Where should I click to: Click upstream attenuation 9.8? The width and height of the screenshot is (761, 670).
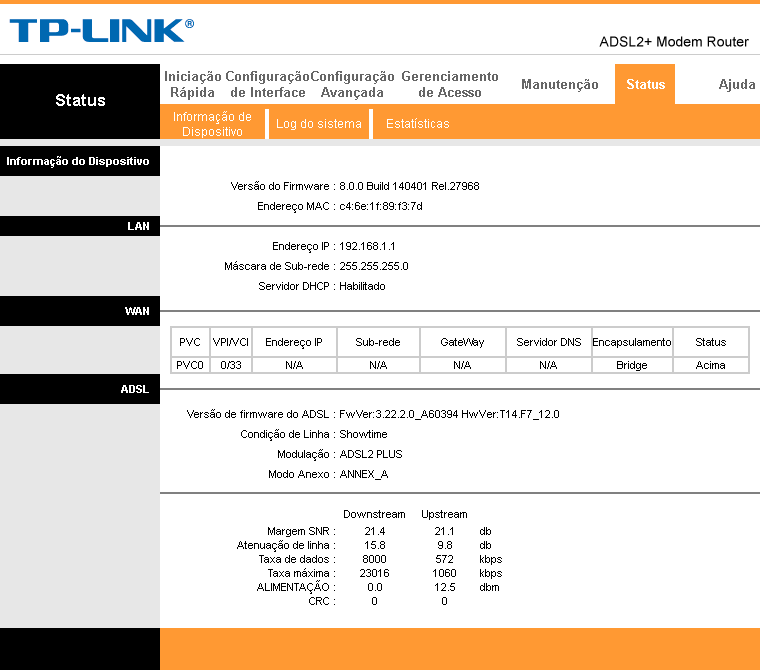point(445,545)
